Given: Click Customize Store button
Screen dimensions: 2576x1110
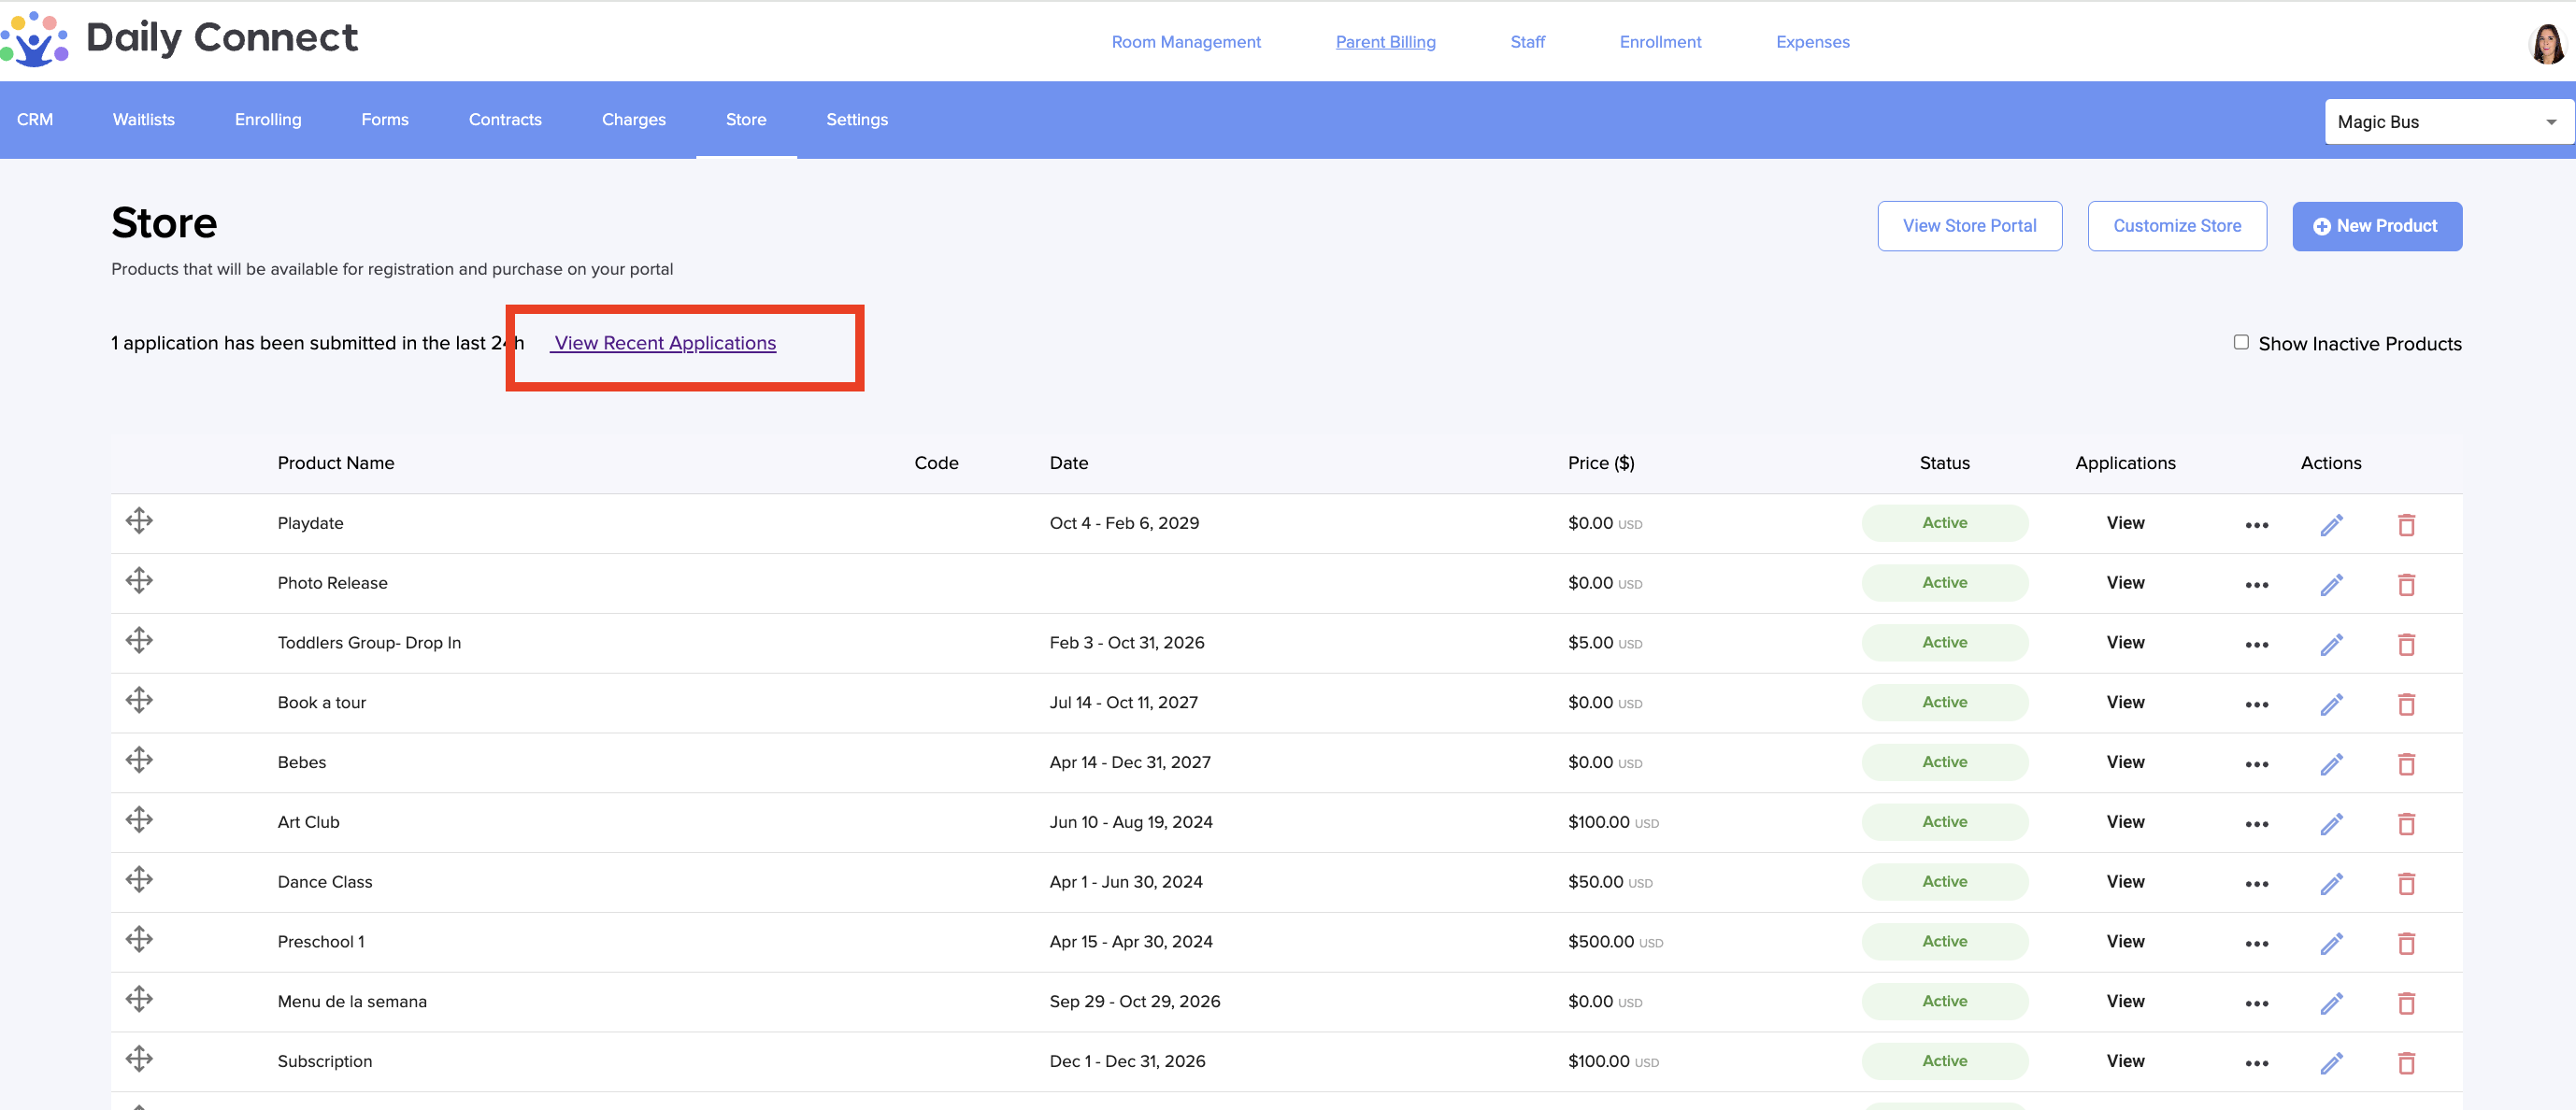Looking at the screenshot, I should tap(2176, 226).
